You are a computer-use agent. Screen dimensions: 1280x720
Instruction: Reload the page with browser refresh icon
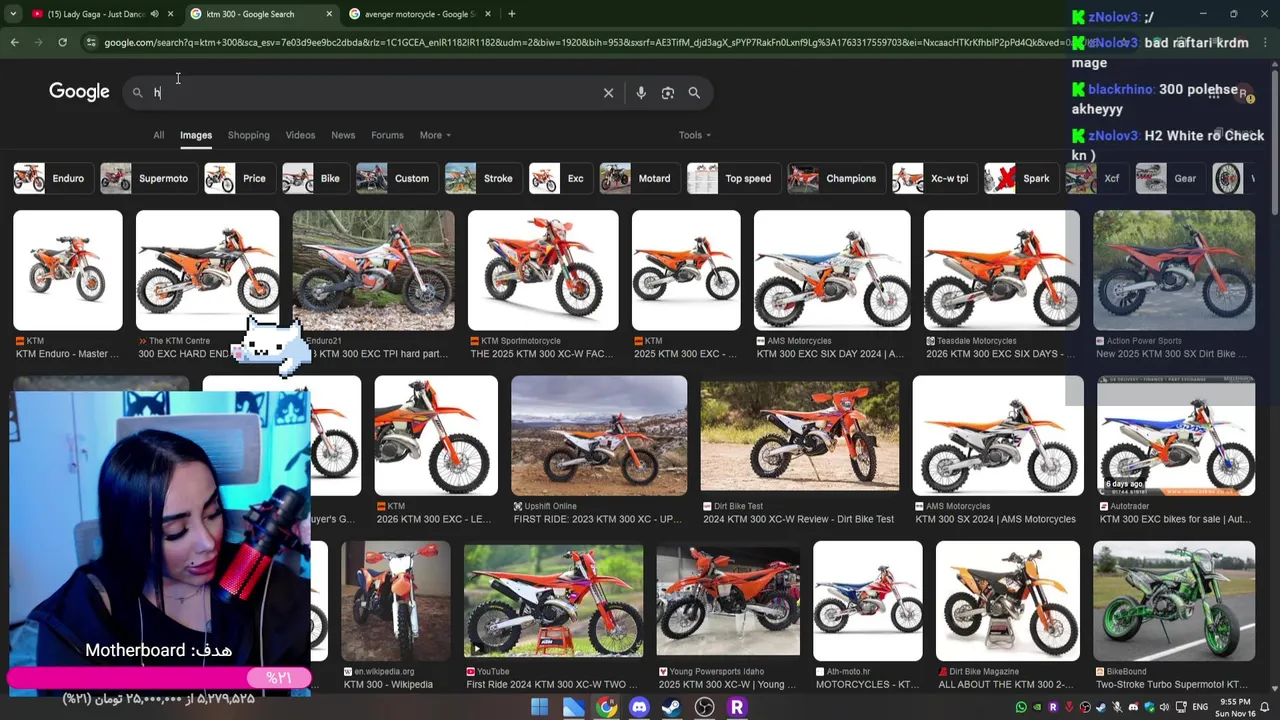62,42
